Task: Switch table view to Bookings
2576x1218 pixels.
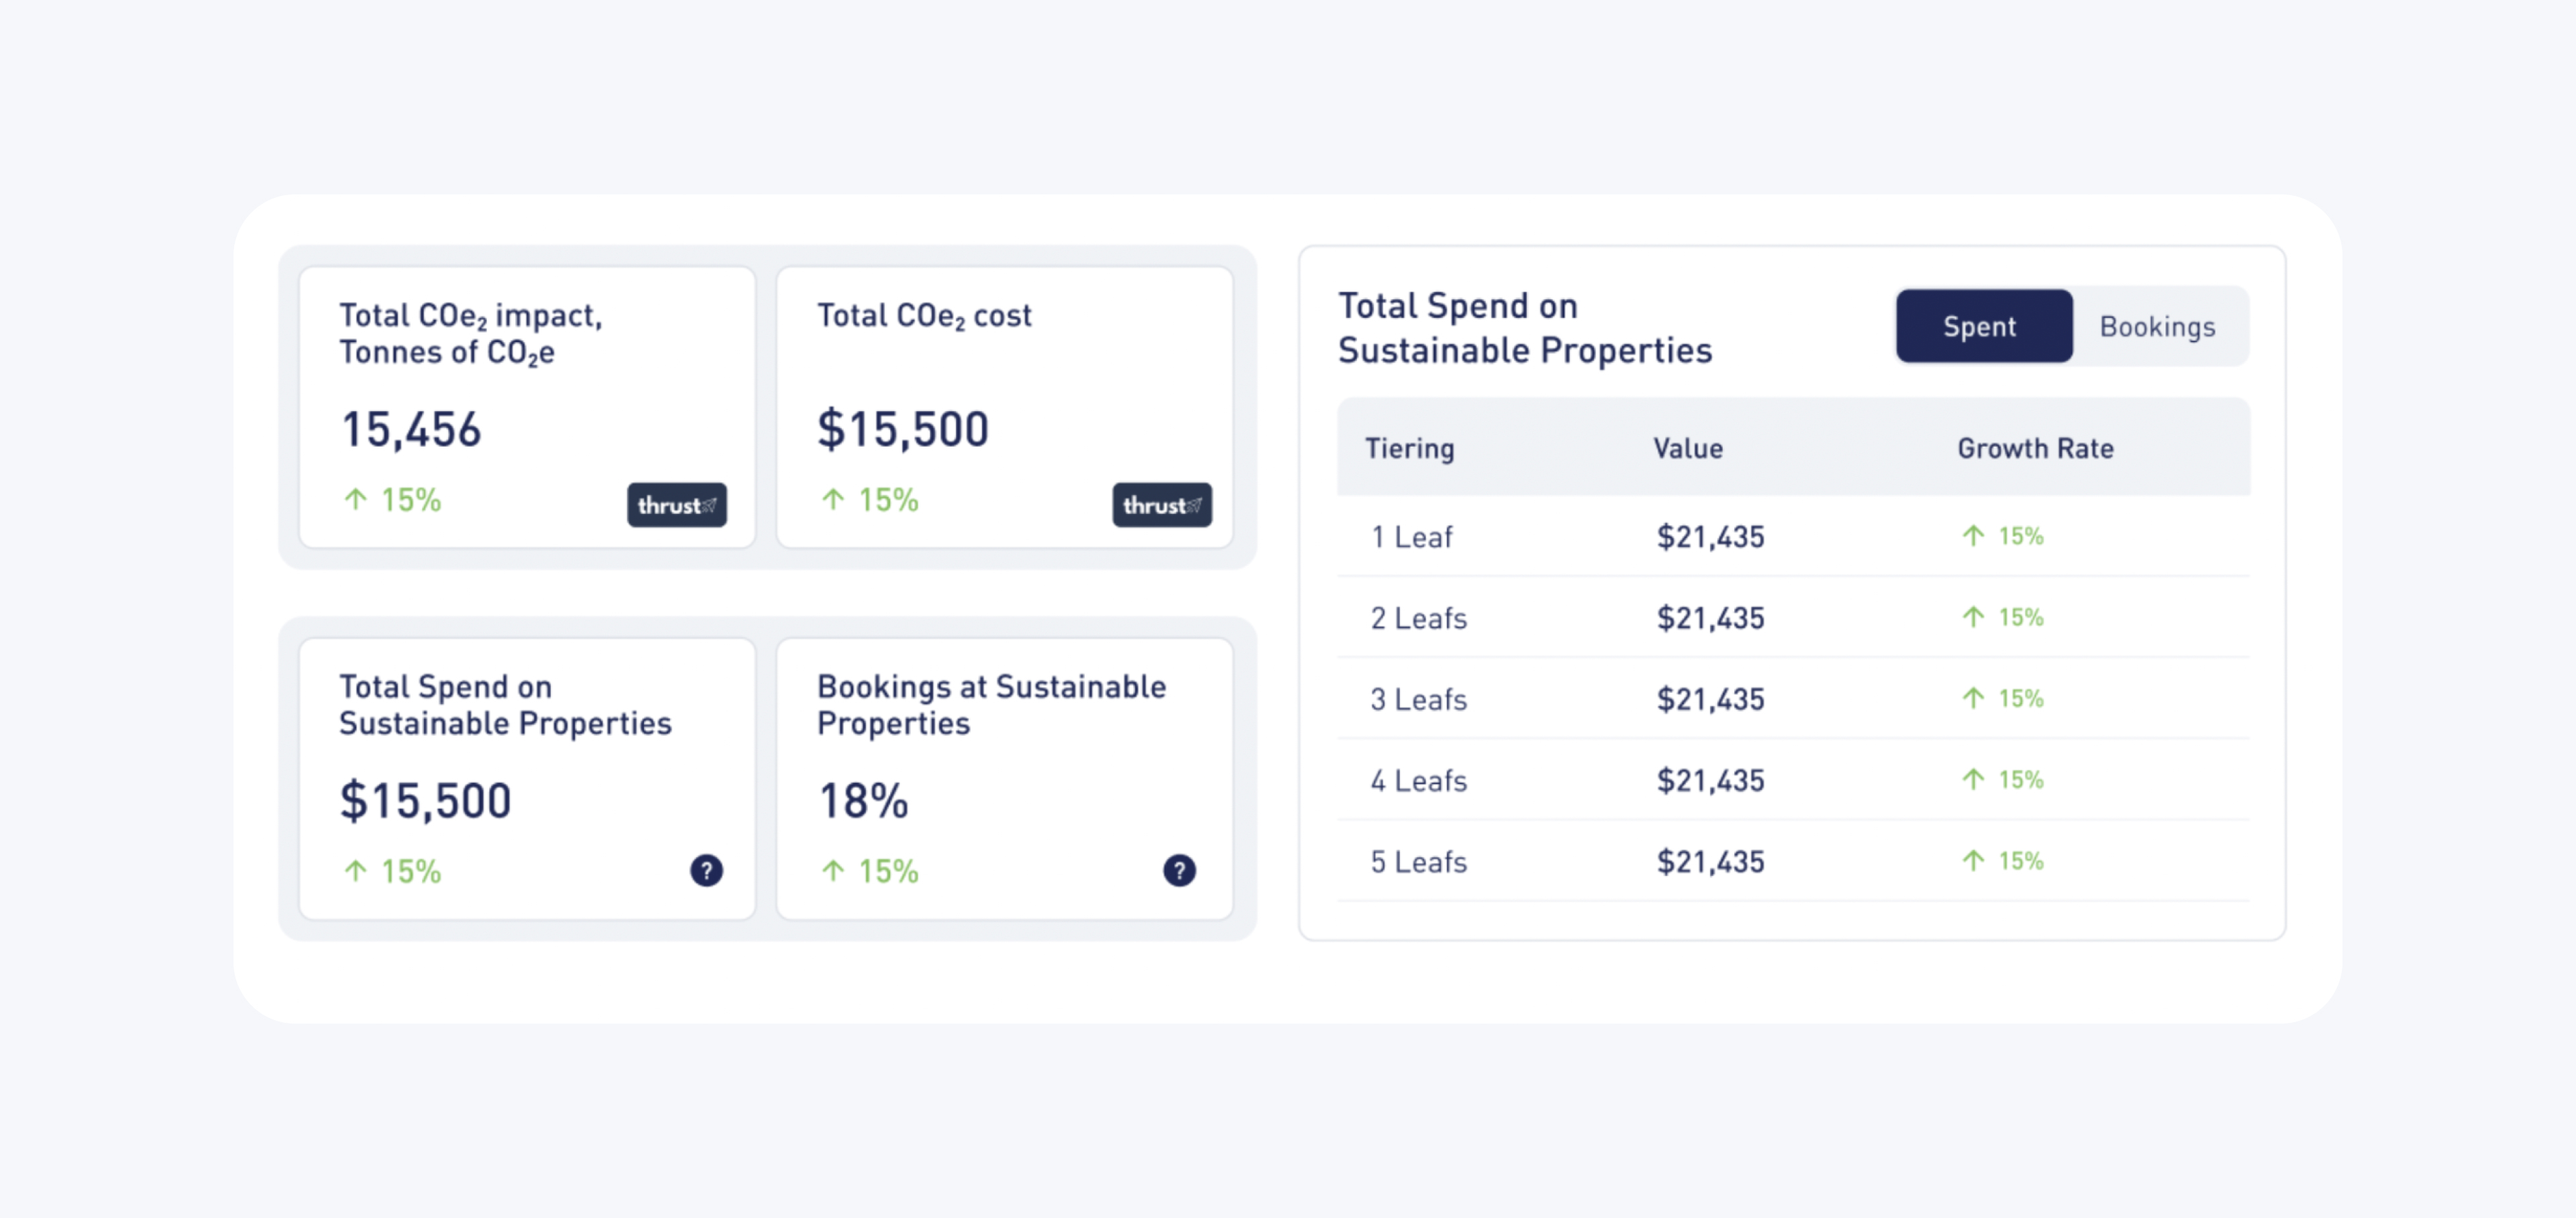Action: point(2157,326)
